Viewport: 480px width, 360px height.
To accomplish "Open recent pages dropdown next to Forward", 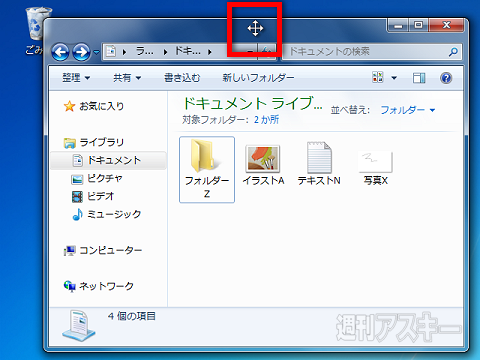I will (x=96, y=52).
